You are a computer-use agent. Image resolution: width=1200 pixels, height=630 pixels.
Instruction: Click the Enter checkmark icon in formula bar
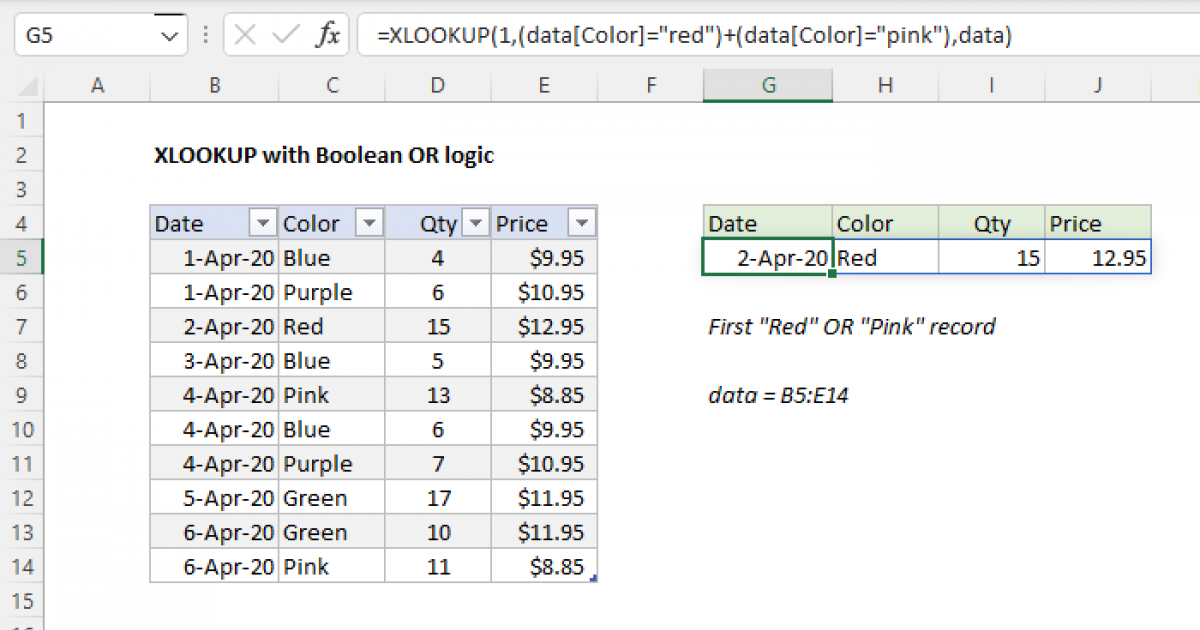pyautogui.click(x=286, y=37)
